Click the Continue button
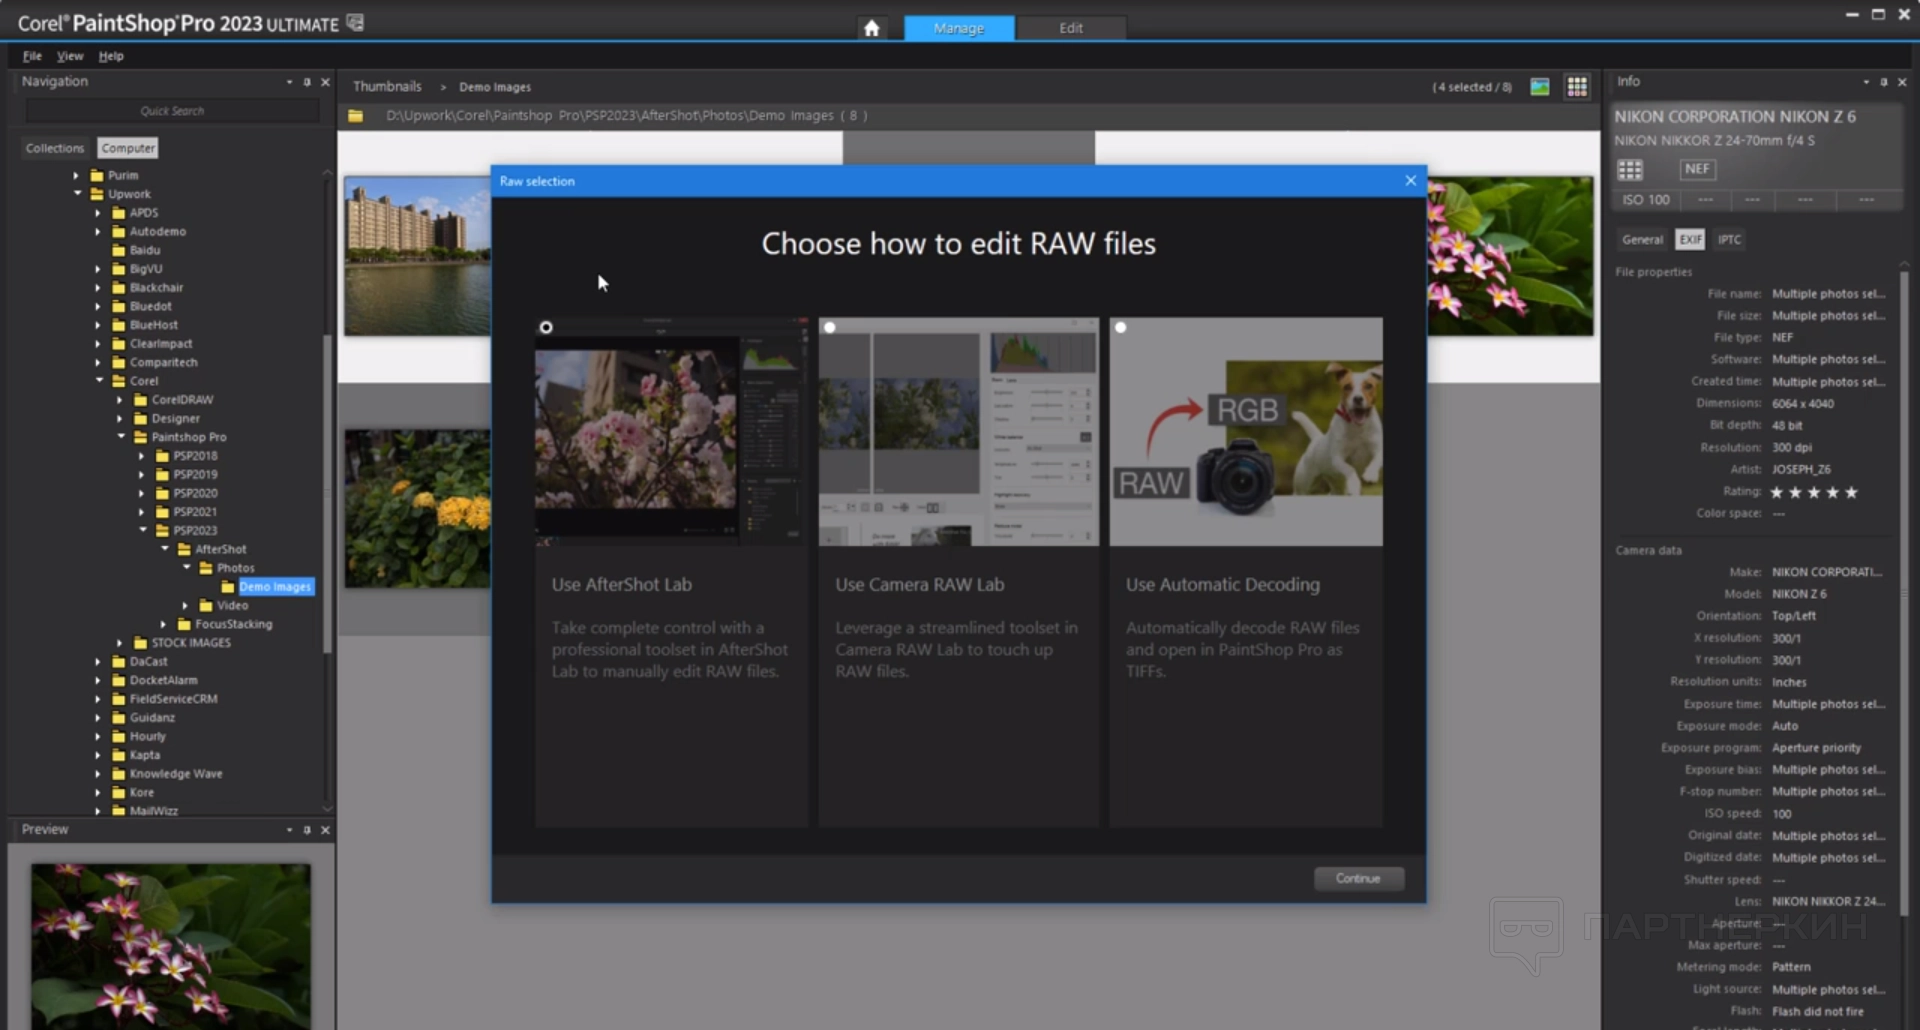 [1358, 878]
